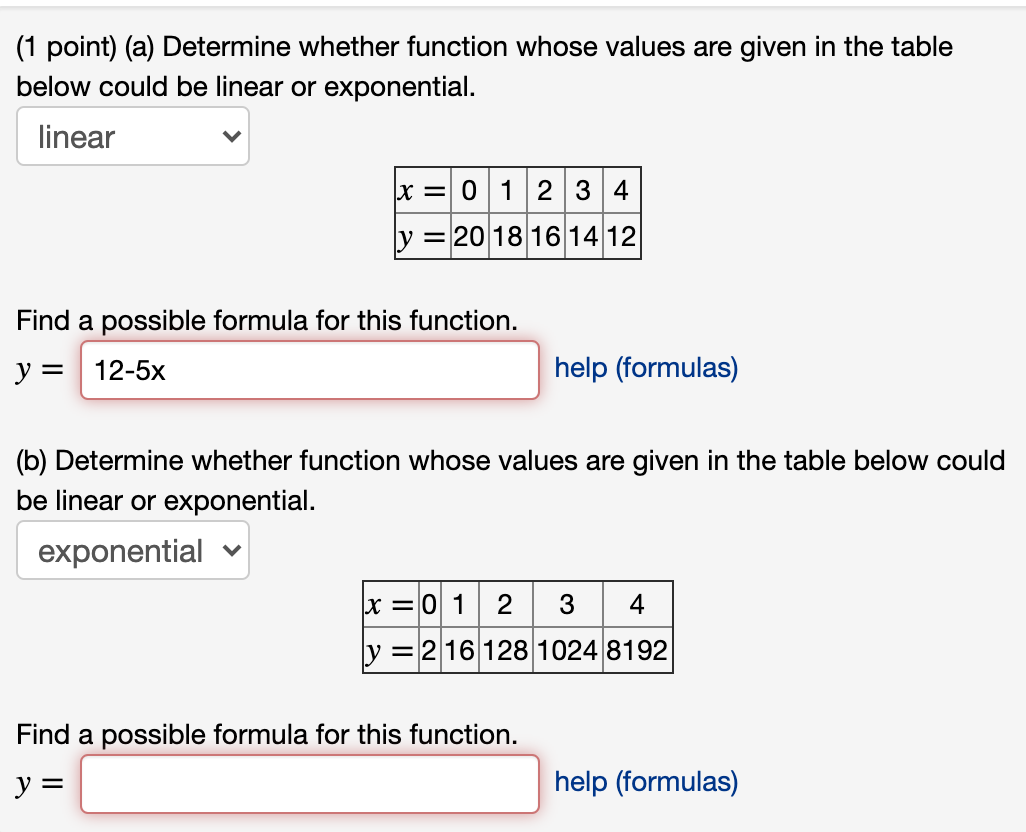The image size is (1026, 832).
Task: Open the dropdown currently showing exponential
Action: coord(132,550)
